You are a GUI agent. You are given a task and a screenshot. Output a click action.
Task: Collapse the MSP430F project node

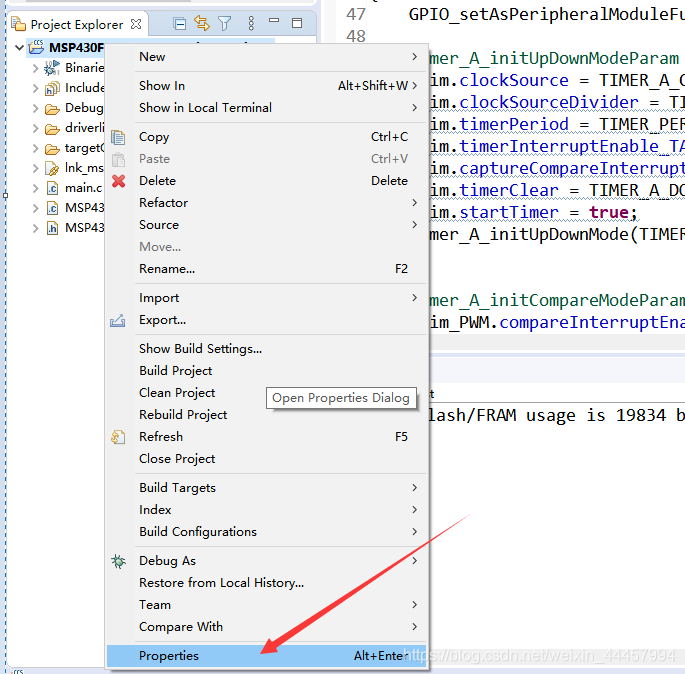click(x=19, y=47)
